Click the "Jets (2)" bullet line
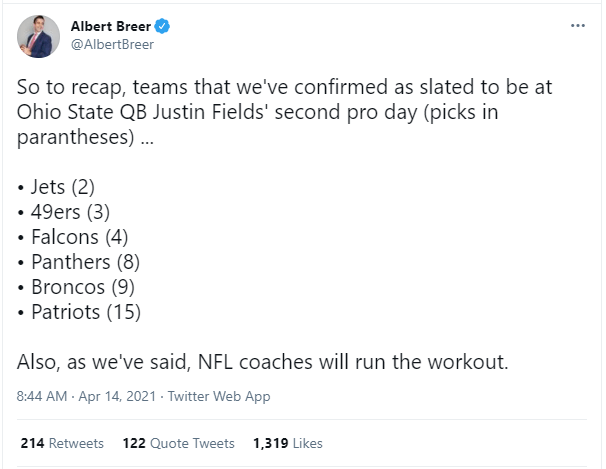606x469 pixels. click(60, 187)
